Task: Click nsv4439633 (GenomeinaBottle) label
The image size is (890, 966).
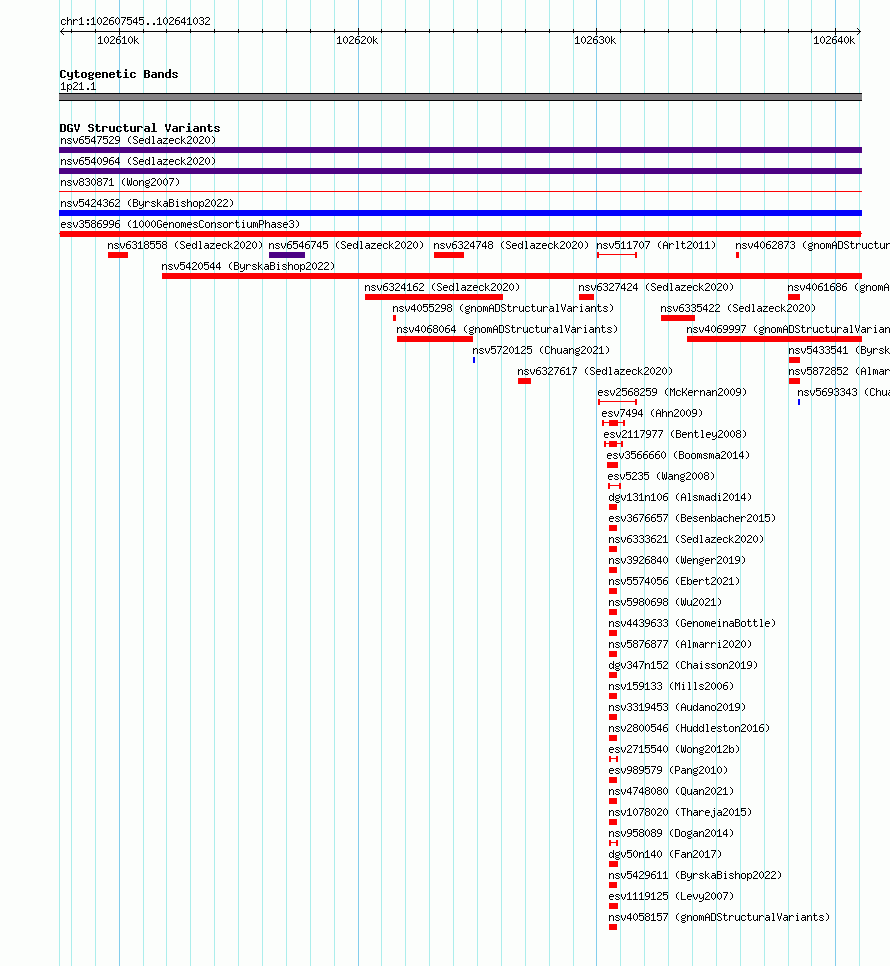Action: click(x=692, y=623)
